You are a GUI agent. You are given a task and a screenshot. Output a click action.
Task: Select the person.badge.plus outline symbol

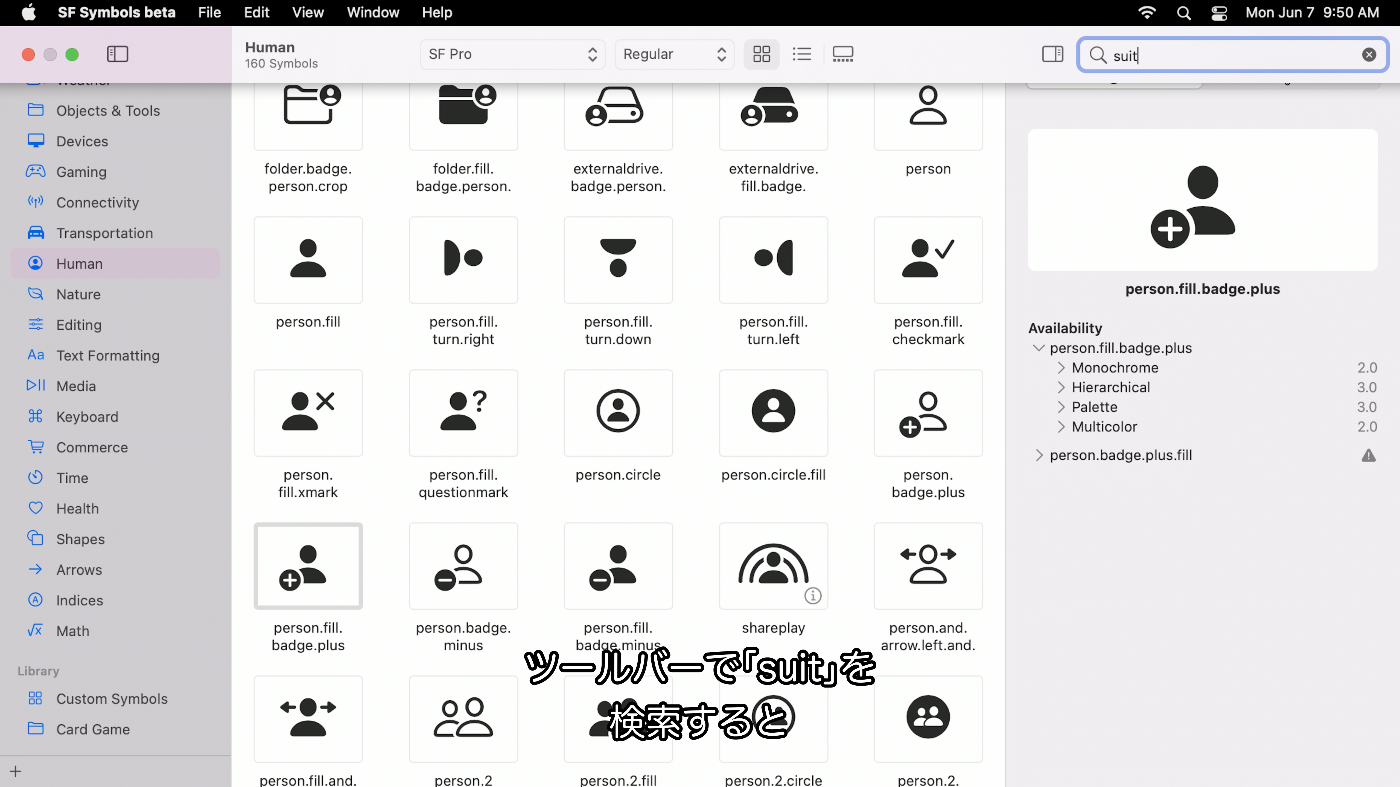[928, 413]
